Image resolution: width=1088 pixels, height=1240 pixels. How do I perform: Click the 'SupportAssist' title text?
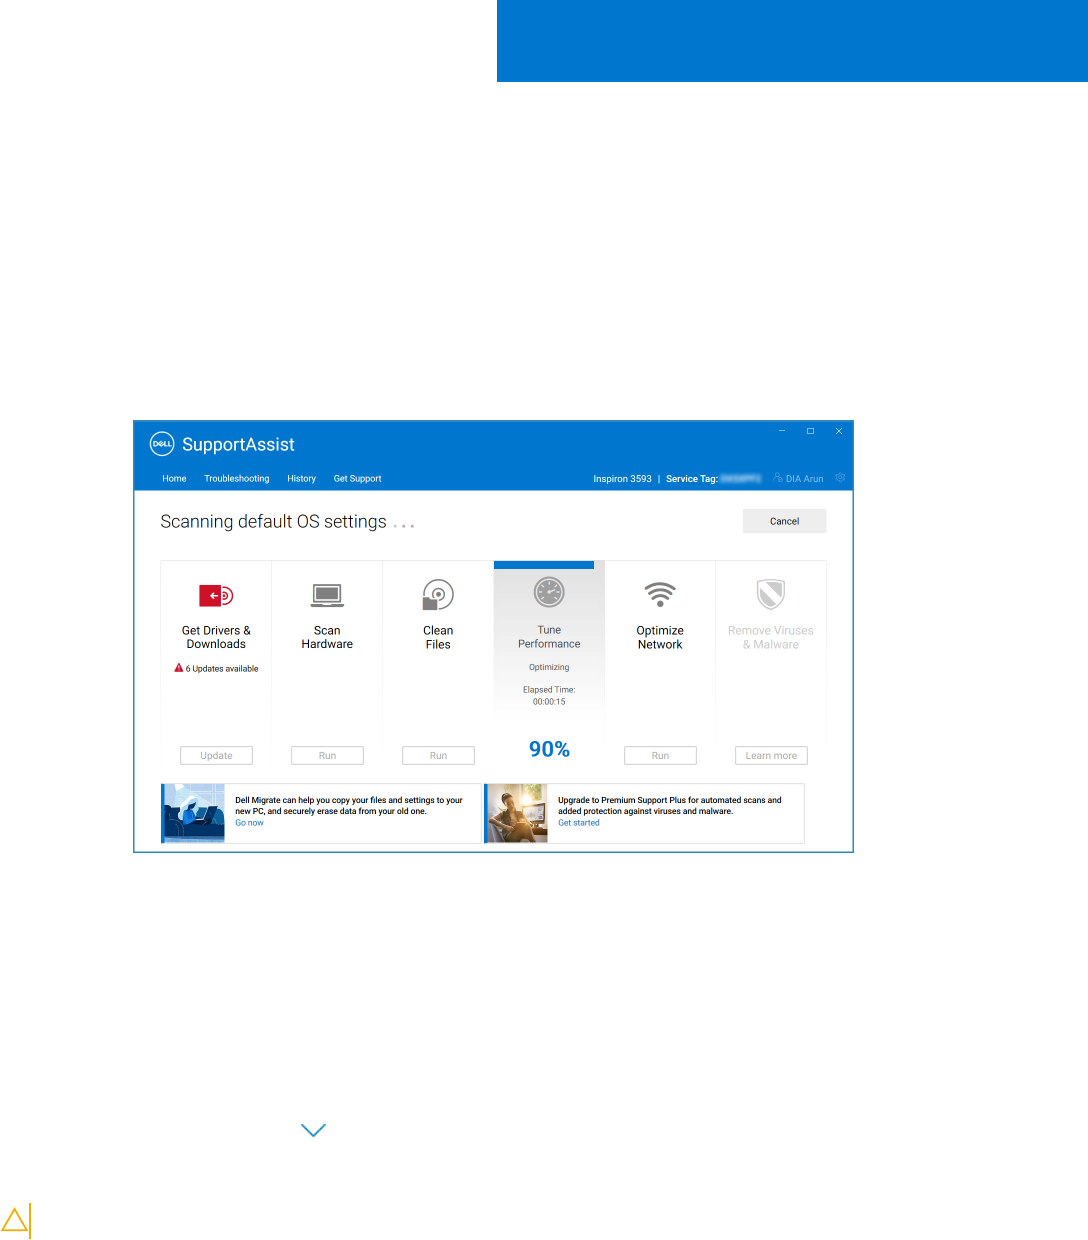pos(238,445)
